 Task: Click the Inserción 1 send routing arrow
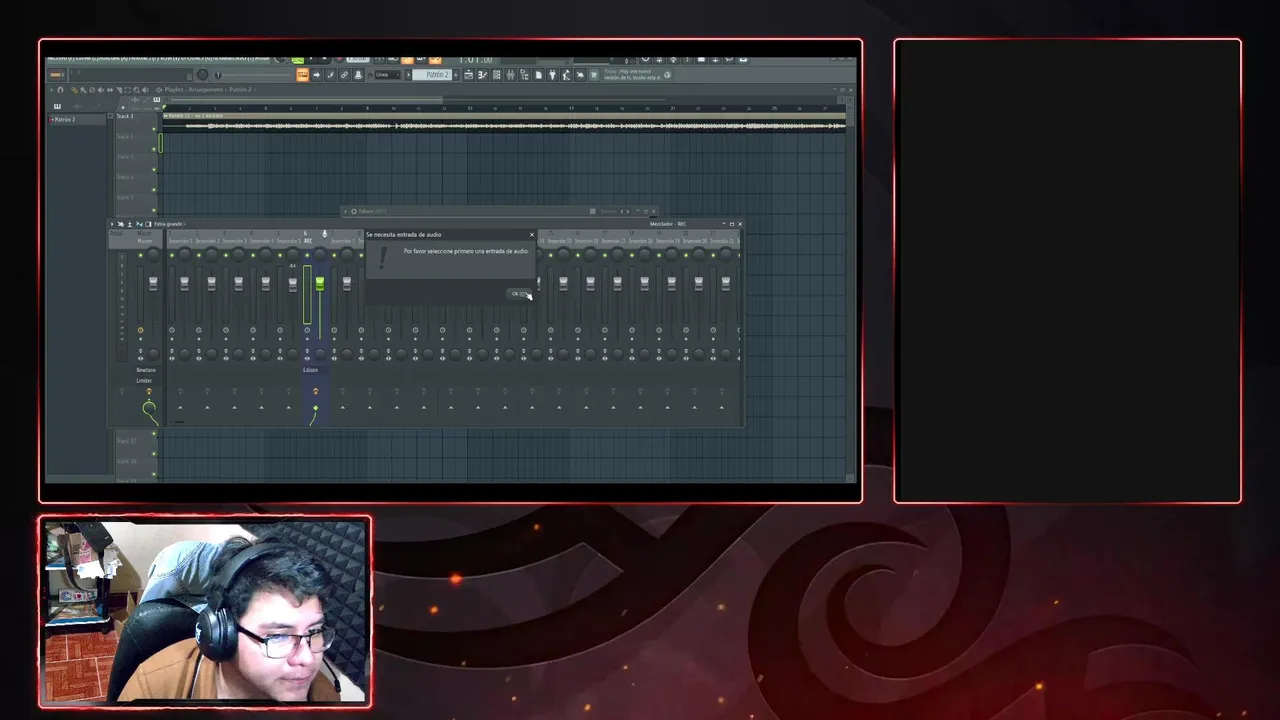180,407
